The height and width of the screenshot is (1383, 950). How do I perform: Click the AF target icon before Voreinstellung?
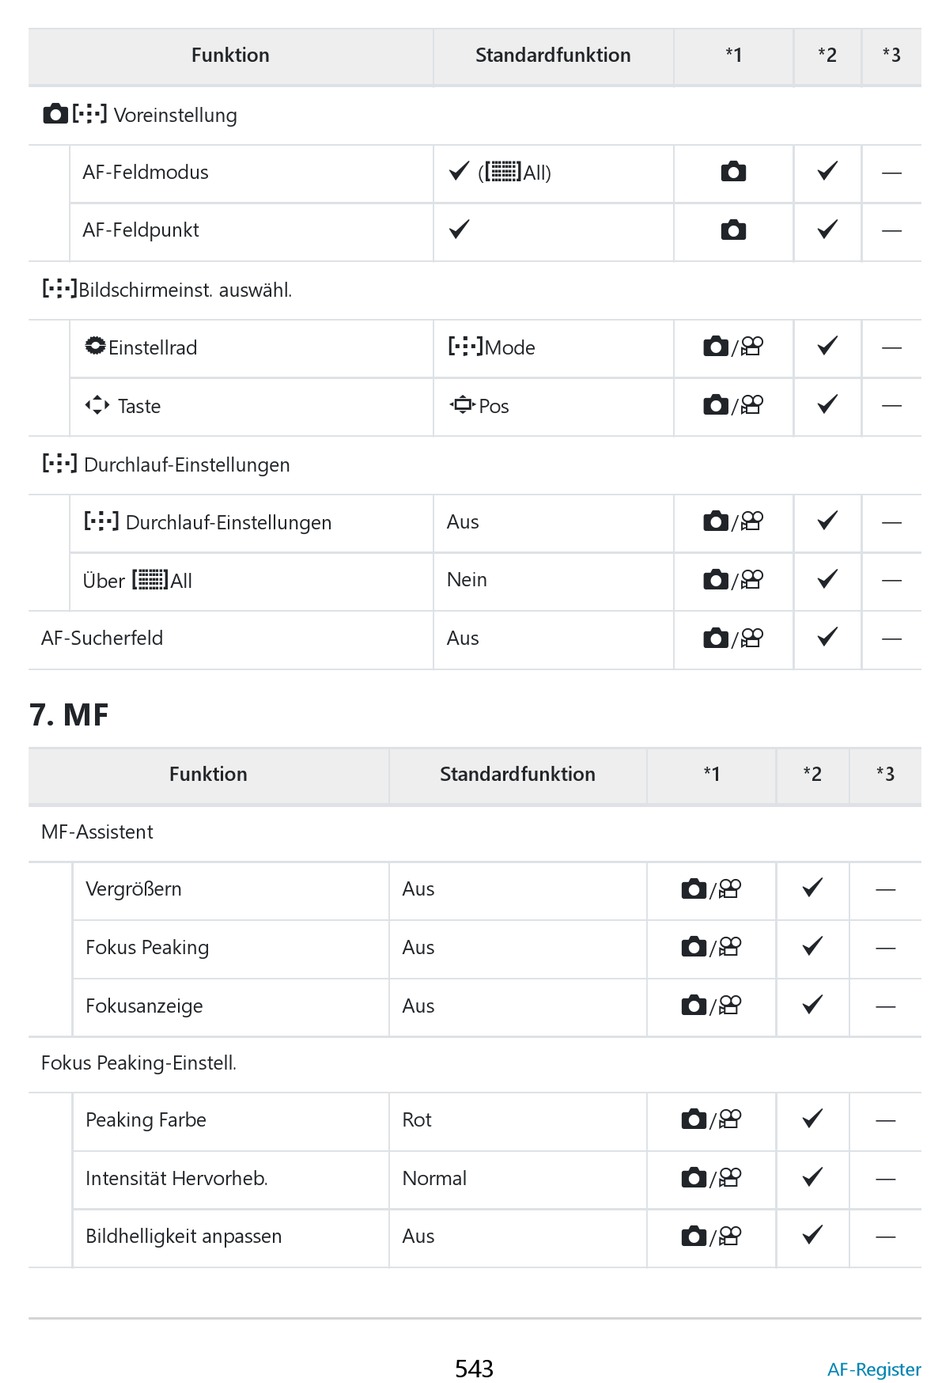point(89,114)
